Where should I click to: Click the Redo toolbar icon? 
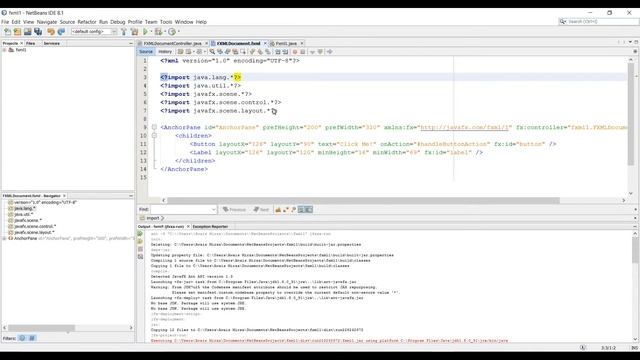(61, 31)
